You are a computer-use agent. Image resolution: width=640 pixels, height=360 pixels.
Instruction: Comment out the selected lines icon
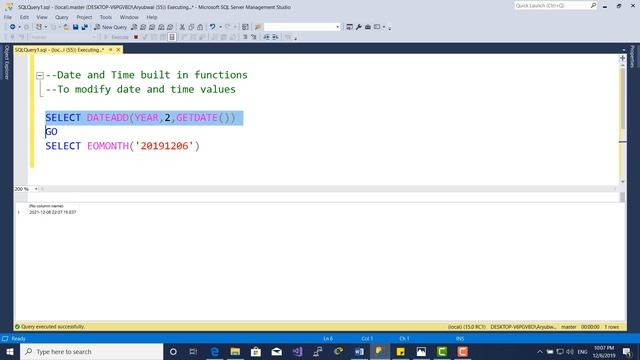click(245, 37)
